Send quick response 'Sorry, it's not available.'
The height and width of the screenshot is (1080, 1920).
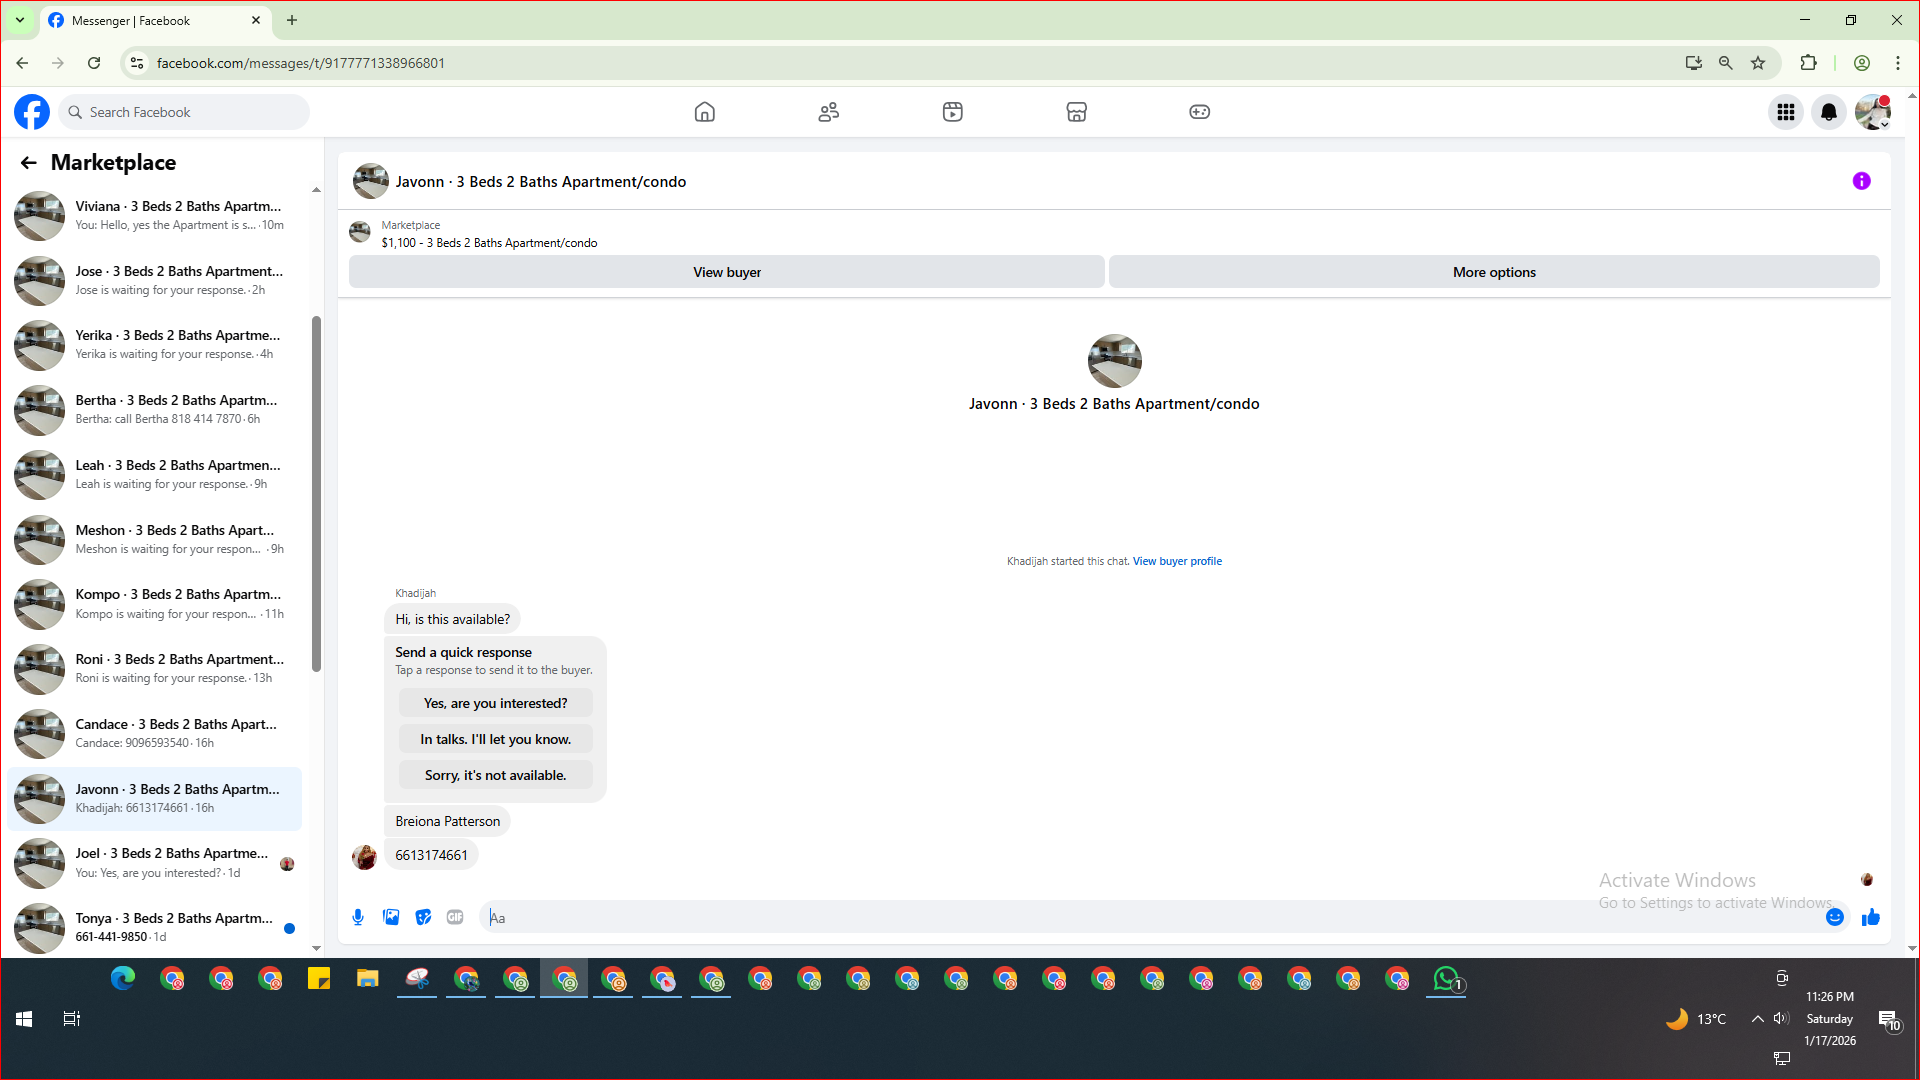coord(495,775)
